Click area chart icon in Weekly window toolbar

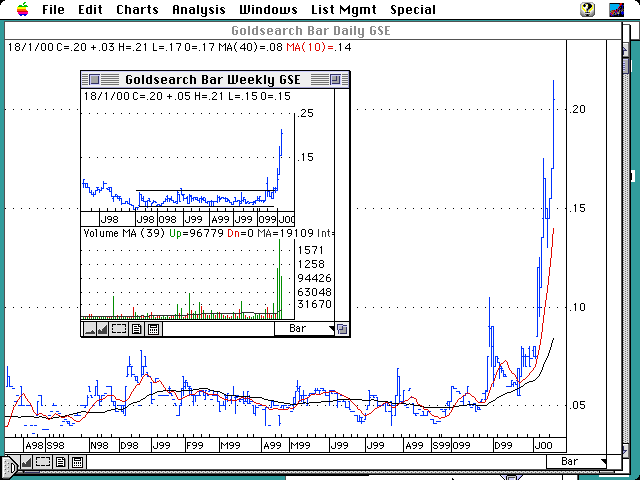tap(102, 329)
